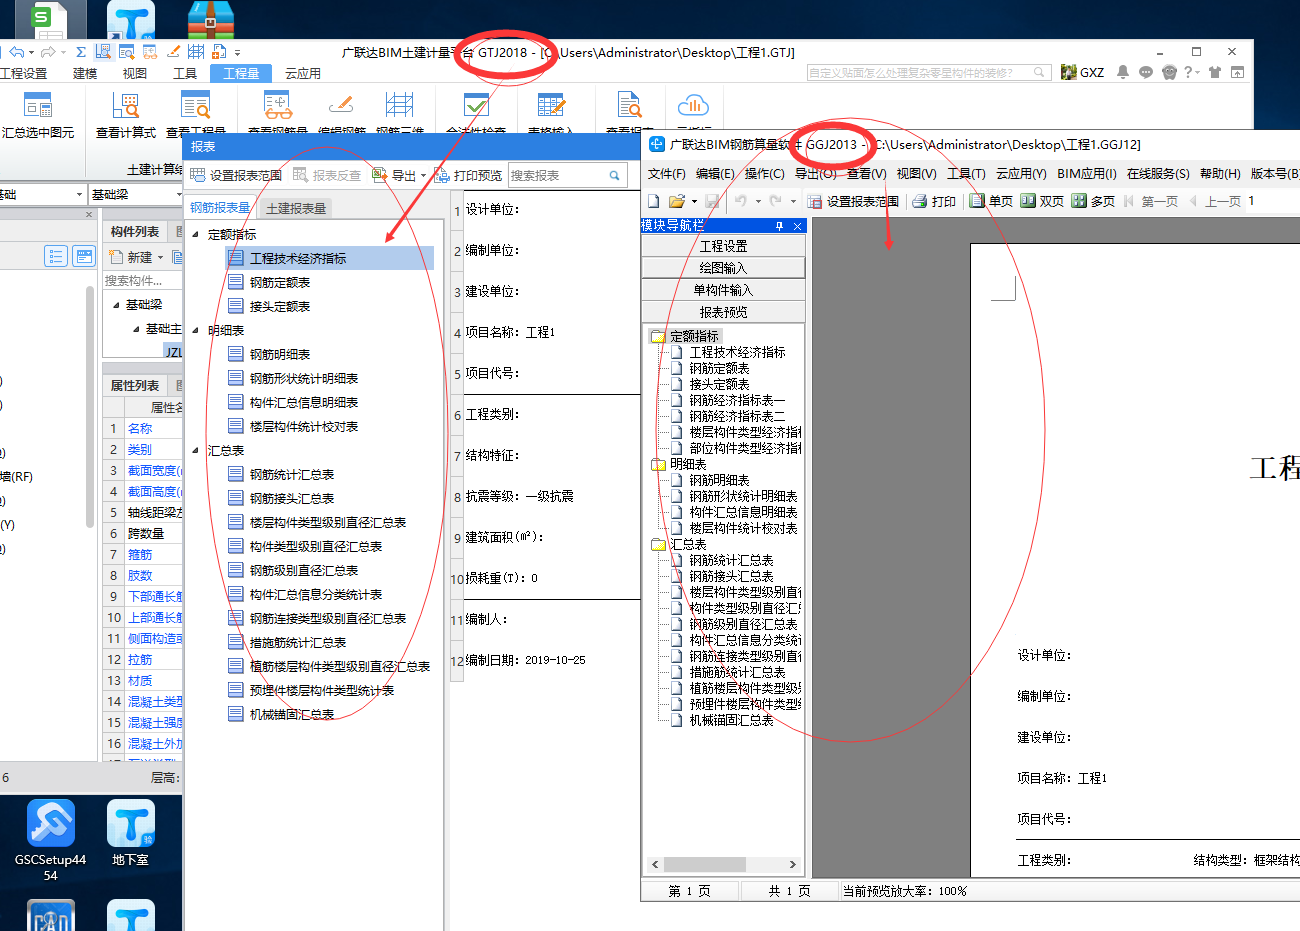
Task: Click the 合法性检查 checkmark ribbon icon
Action: point(476,105)
